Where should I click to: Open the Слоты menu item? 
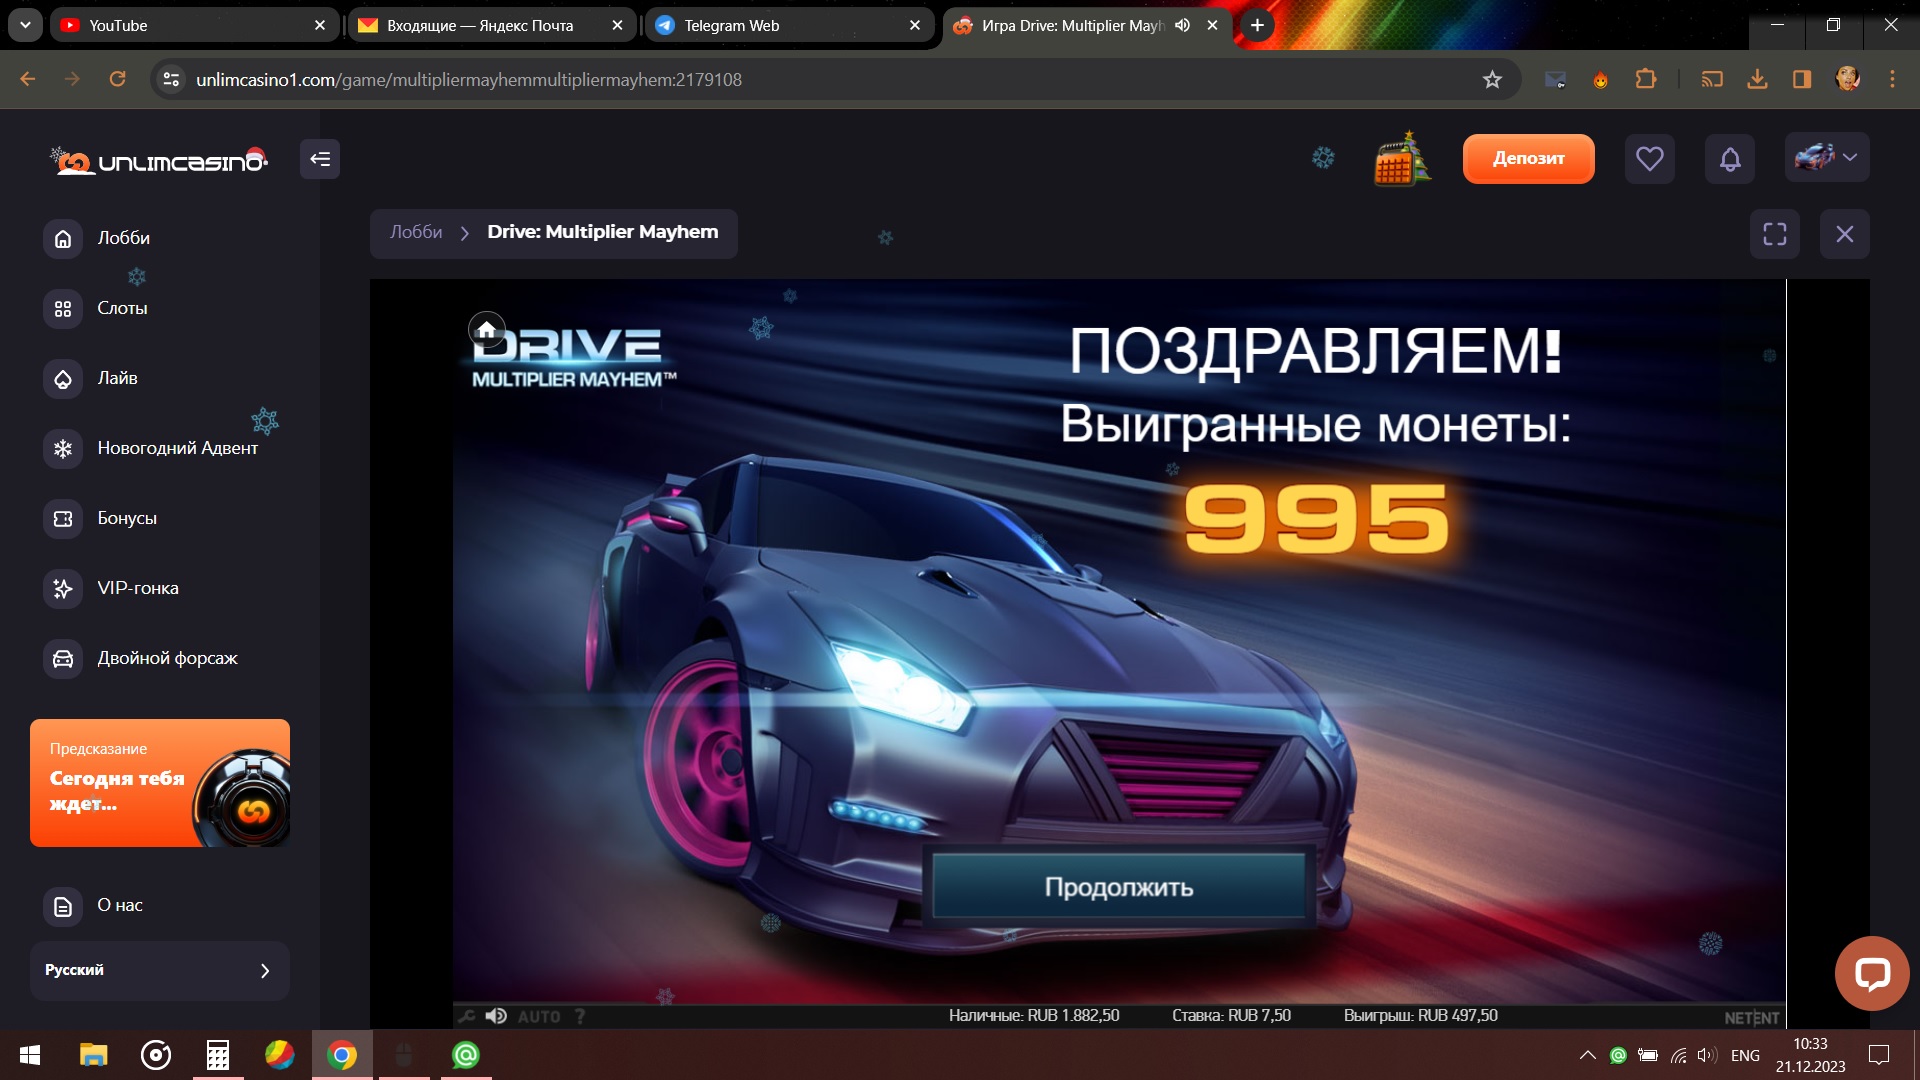pyautogui.click(x=122, y=308)
